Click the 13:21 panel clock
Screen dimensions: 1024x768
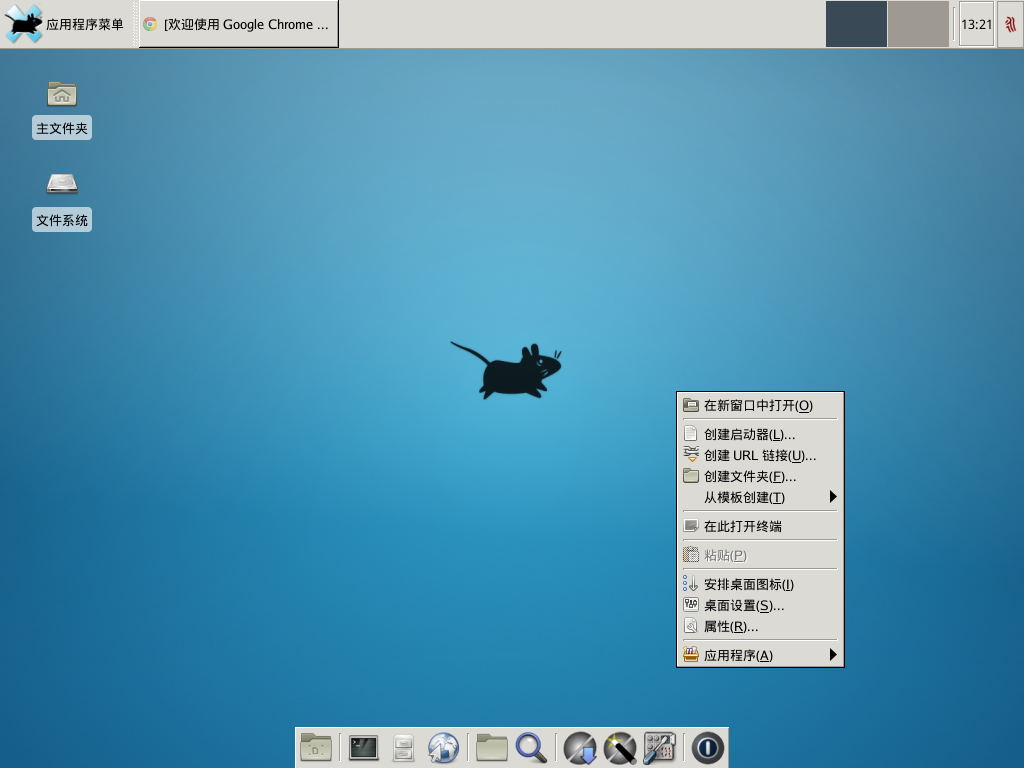click(976, 24)
